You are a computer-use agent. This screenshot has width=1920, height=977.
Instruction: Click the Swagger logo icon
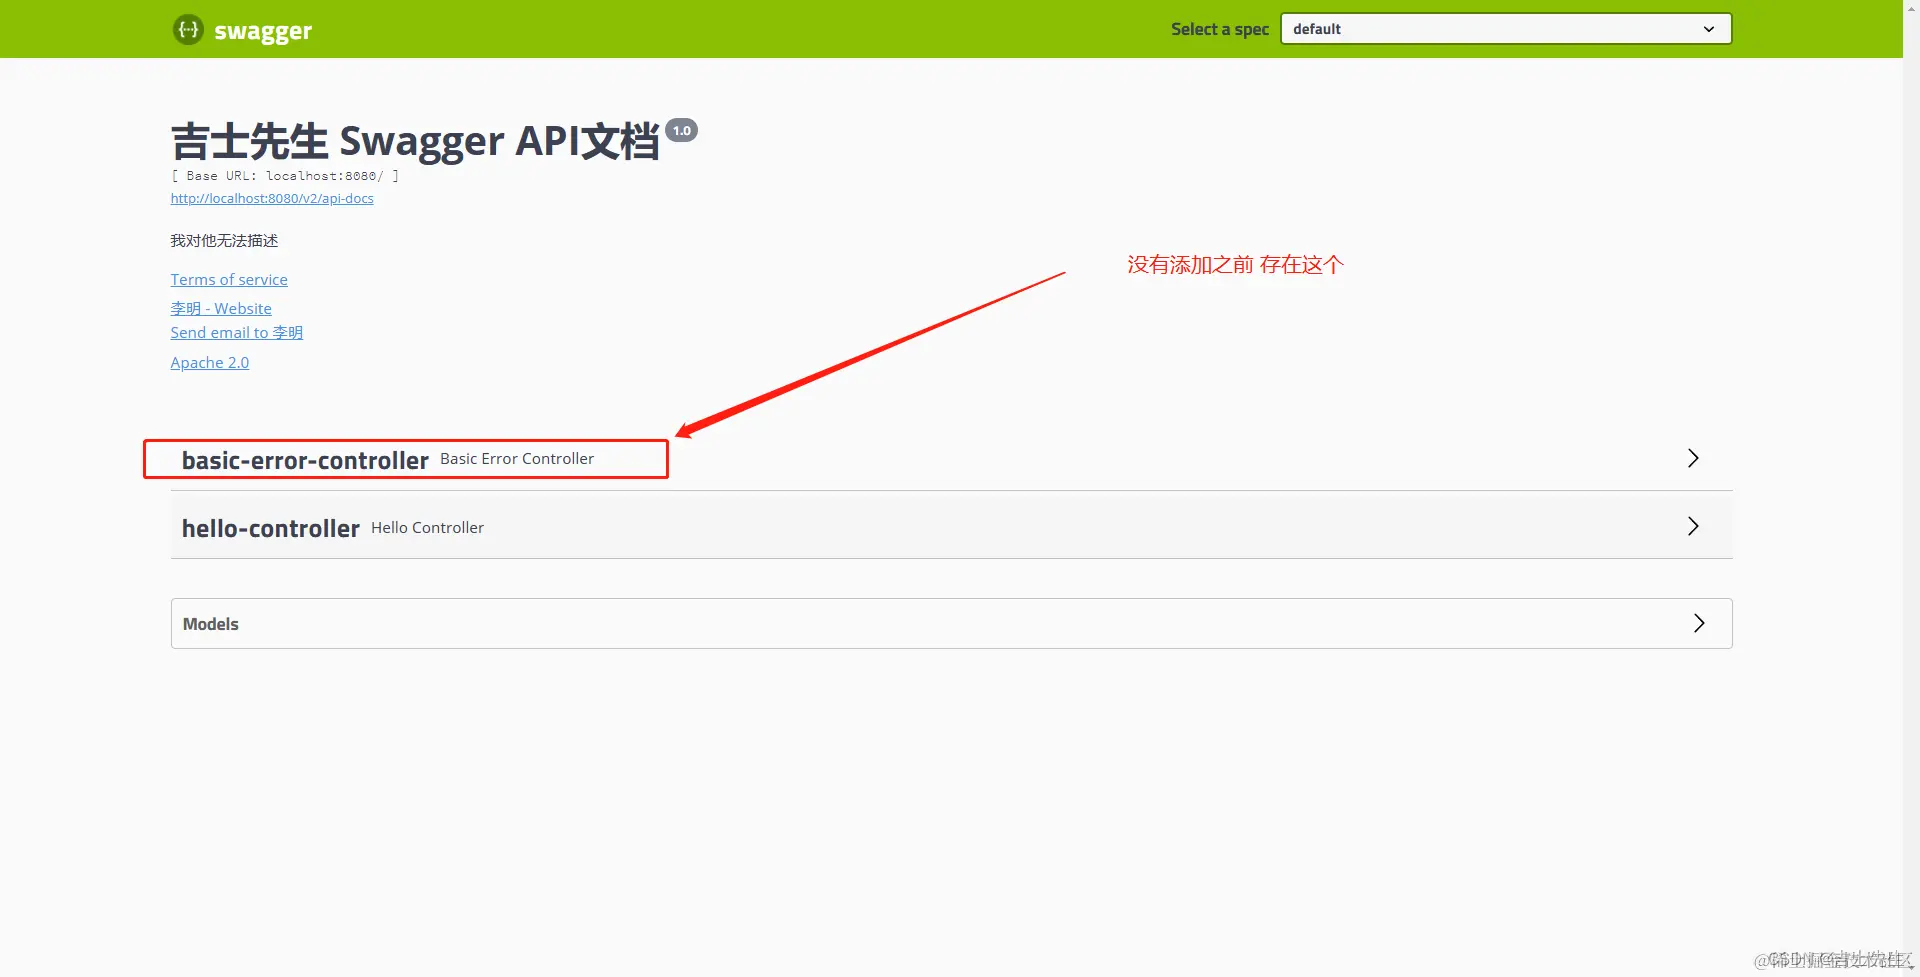click(x=188, y=29)
